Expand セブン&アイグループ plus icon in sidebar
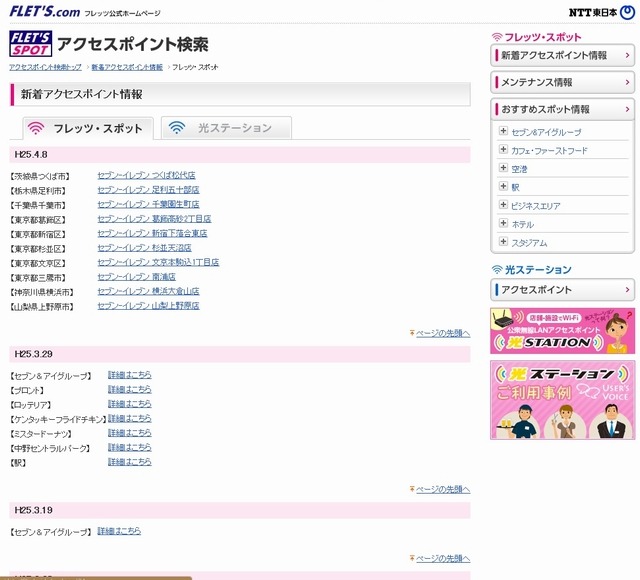Image resolution: width=640 pixels, height=580 pixels. [503, 131]
